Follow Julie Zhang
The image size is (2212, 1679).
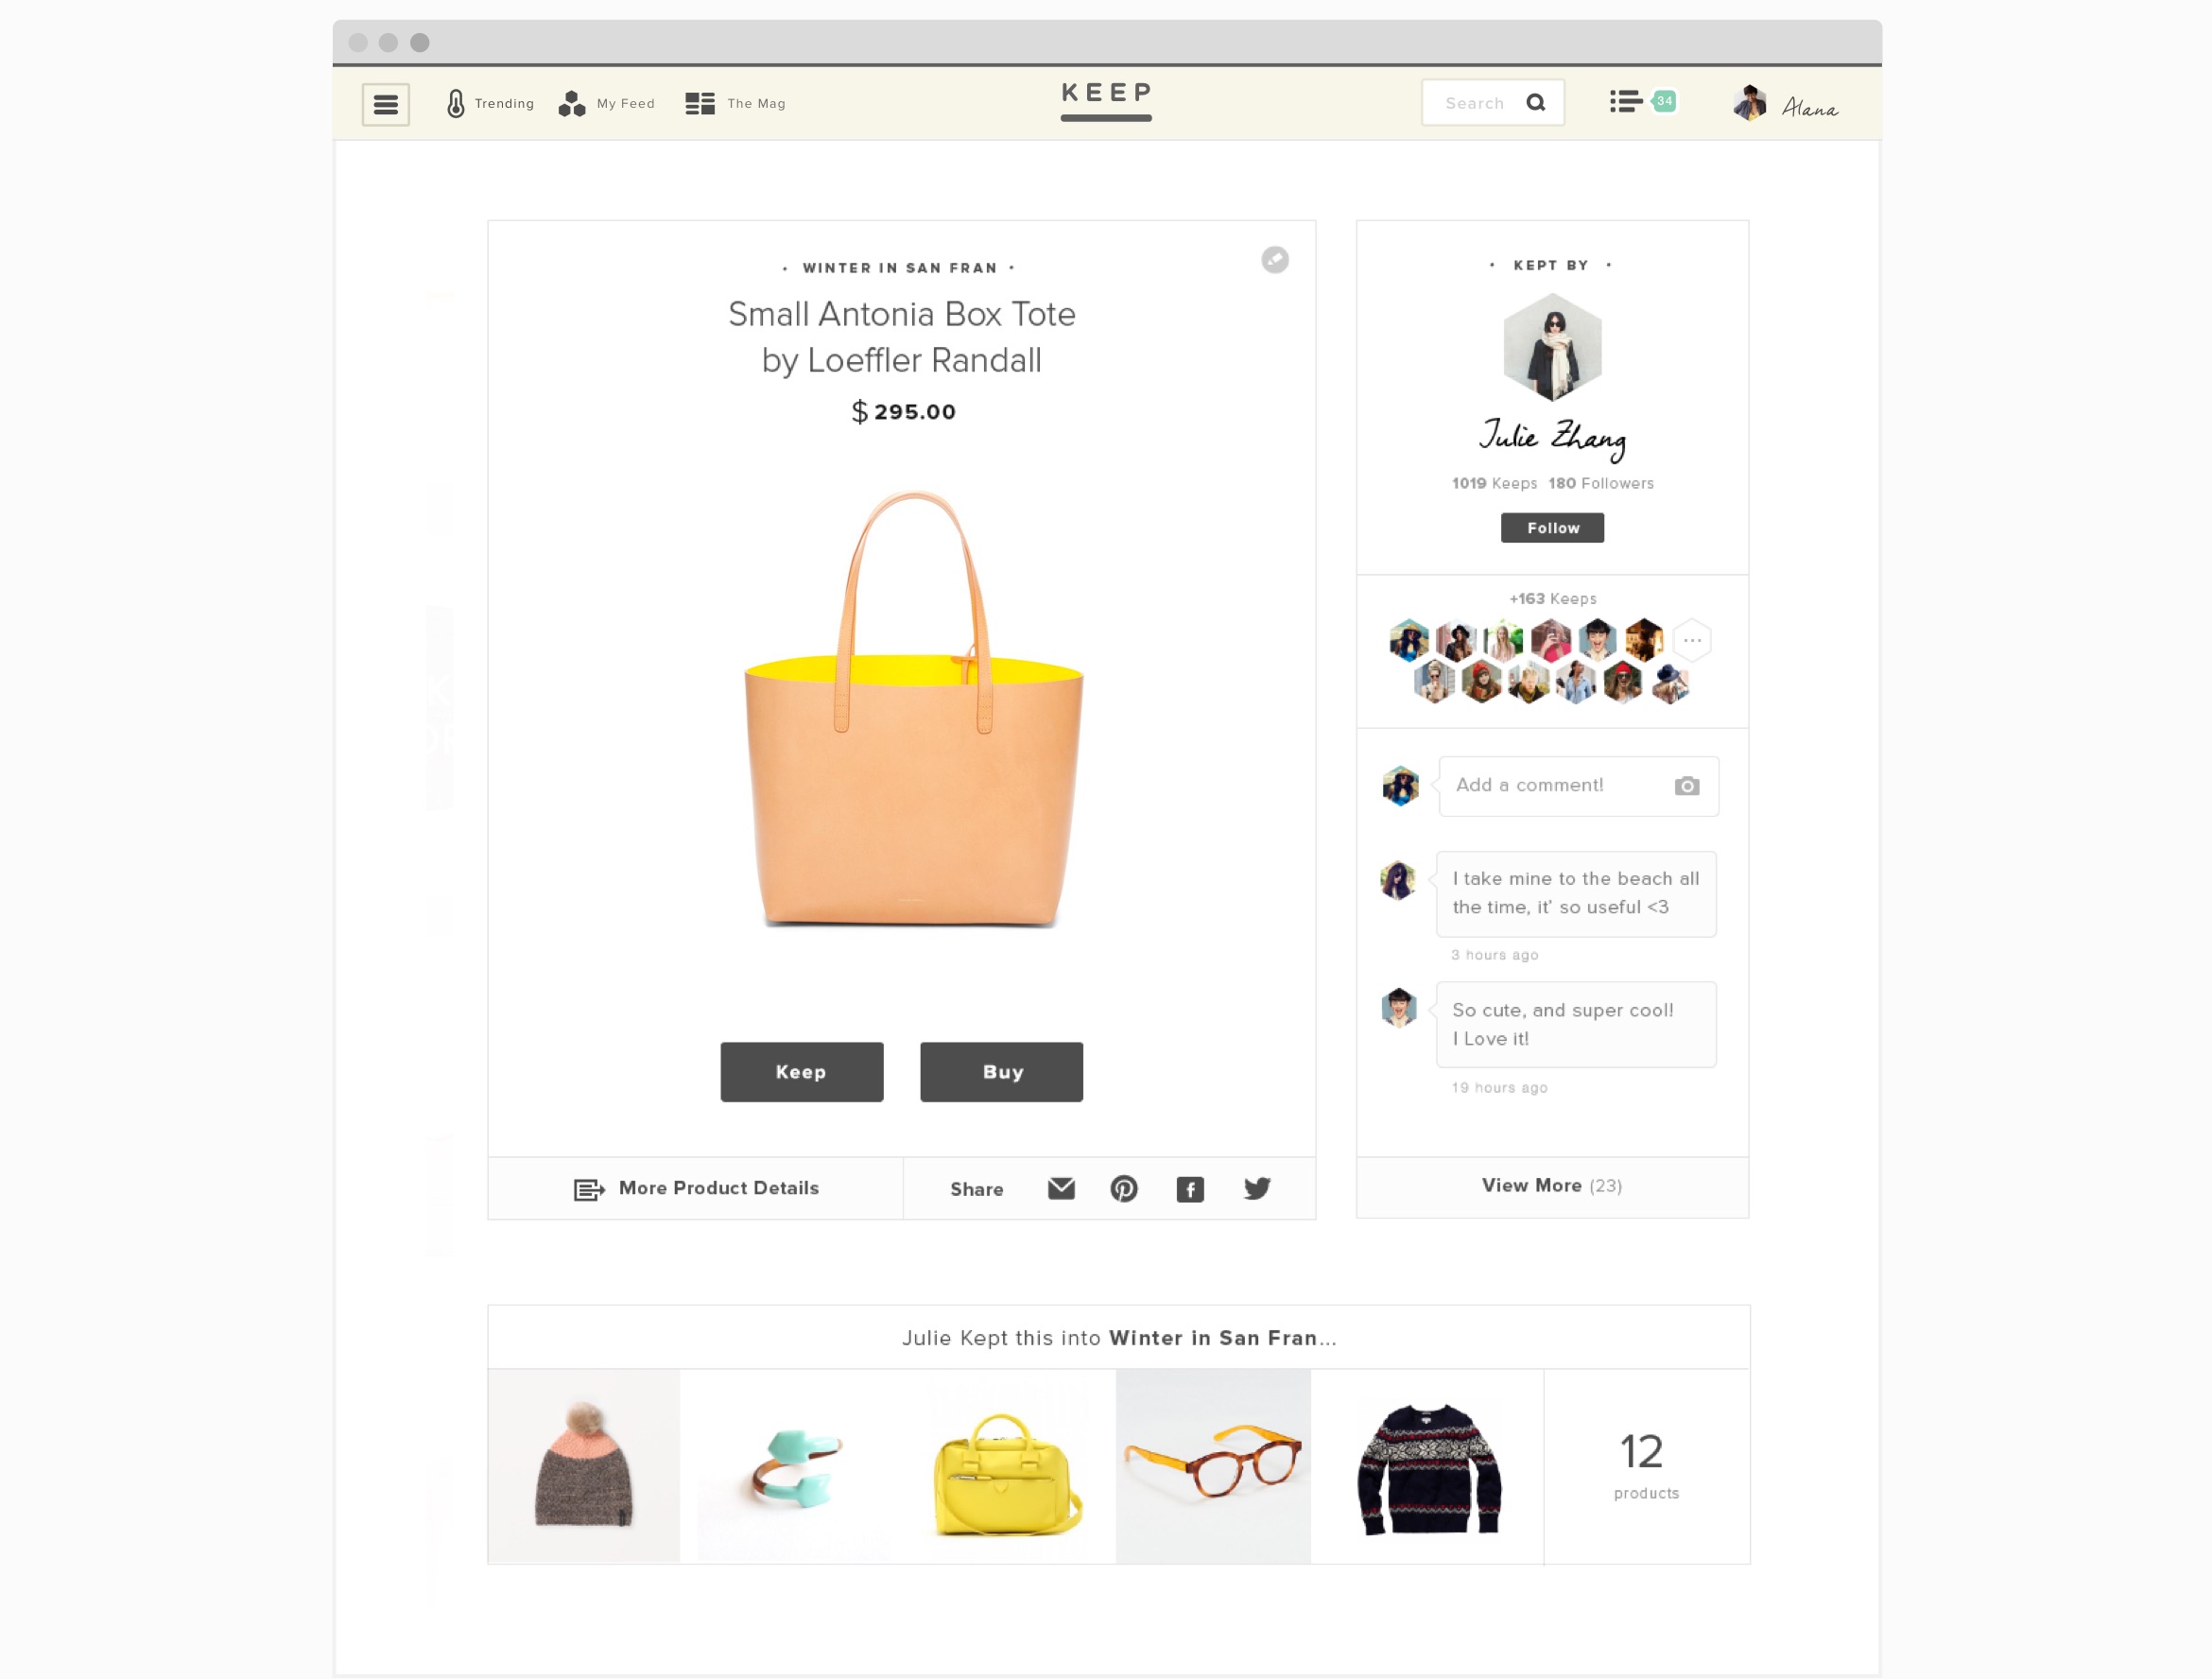[x=1552, y=527]
